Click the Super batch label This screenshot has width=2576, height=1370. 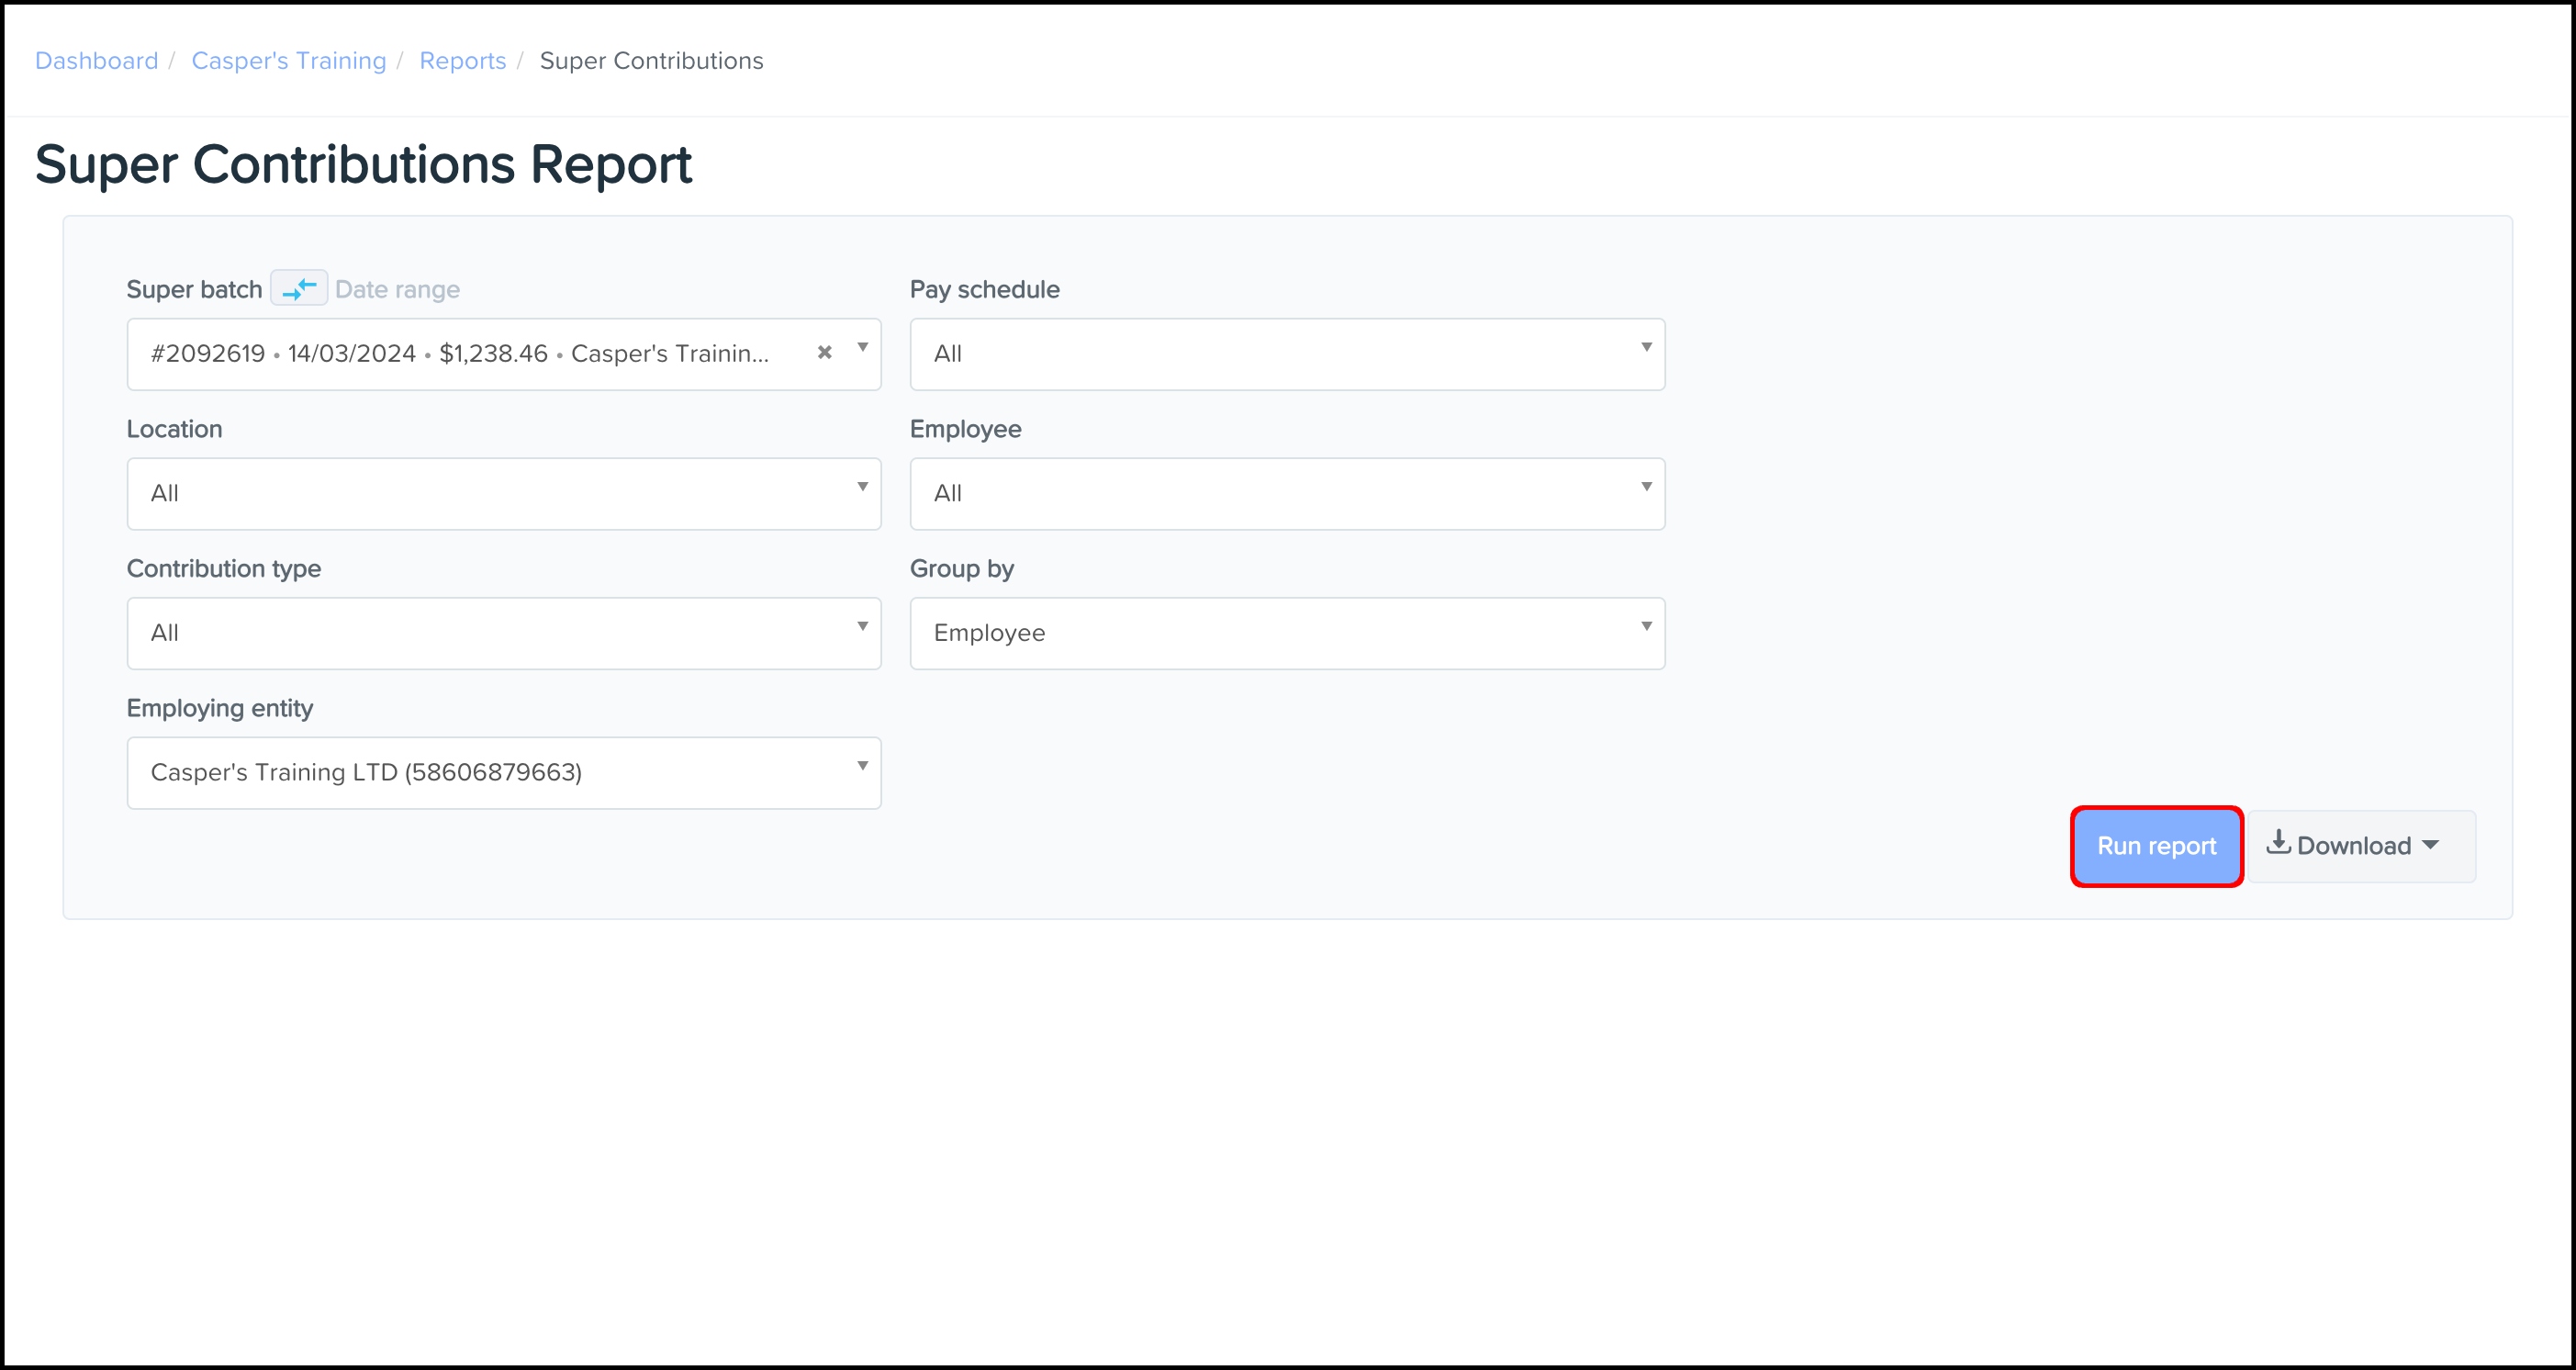(194, 290)
